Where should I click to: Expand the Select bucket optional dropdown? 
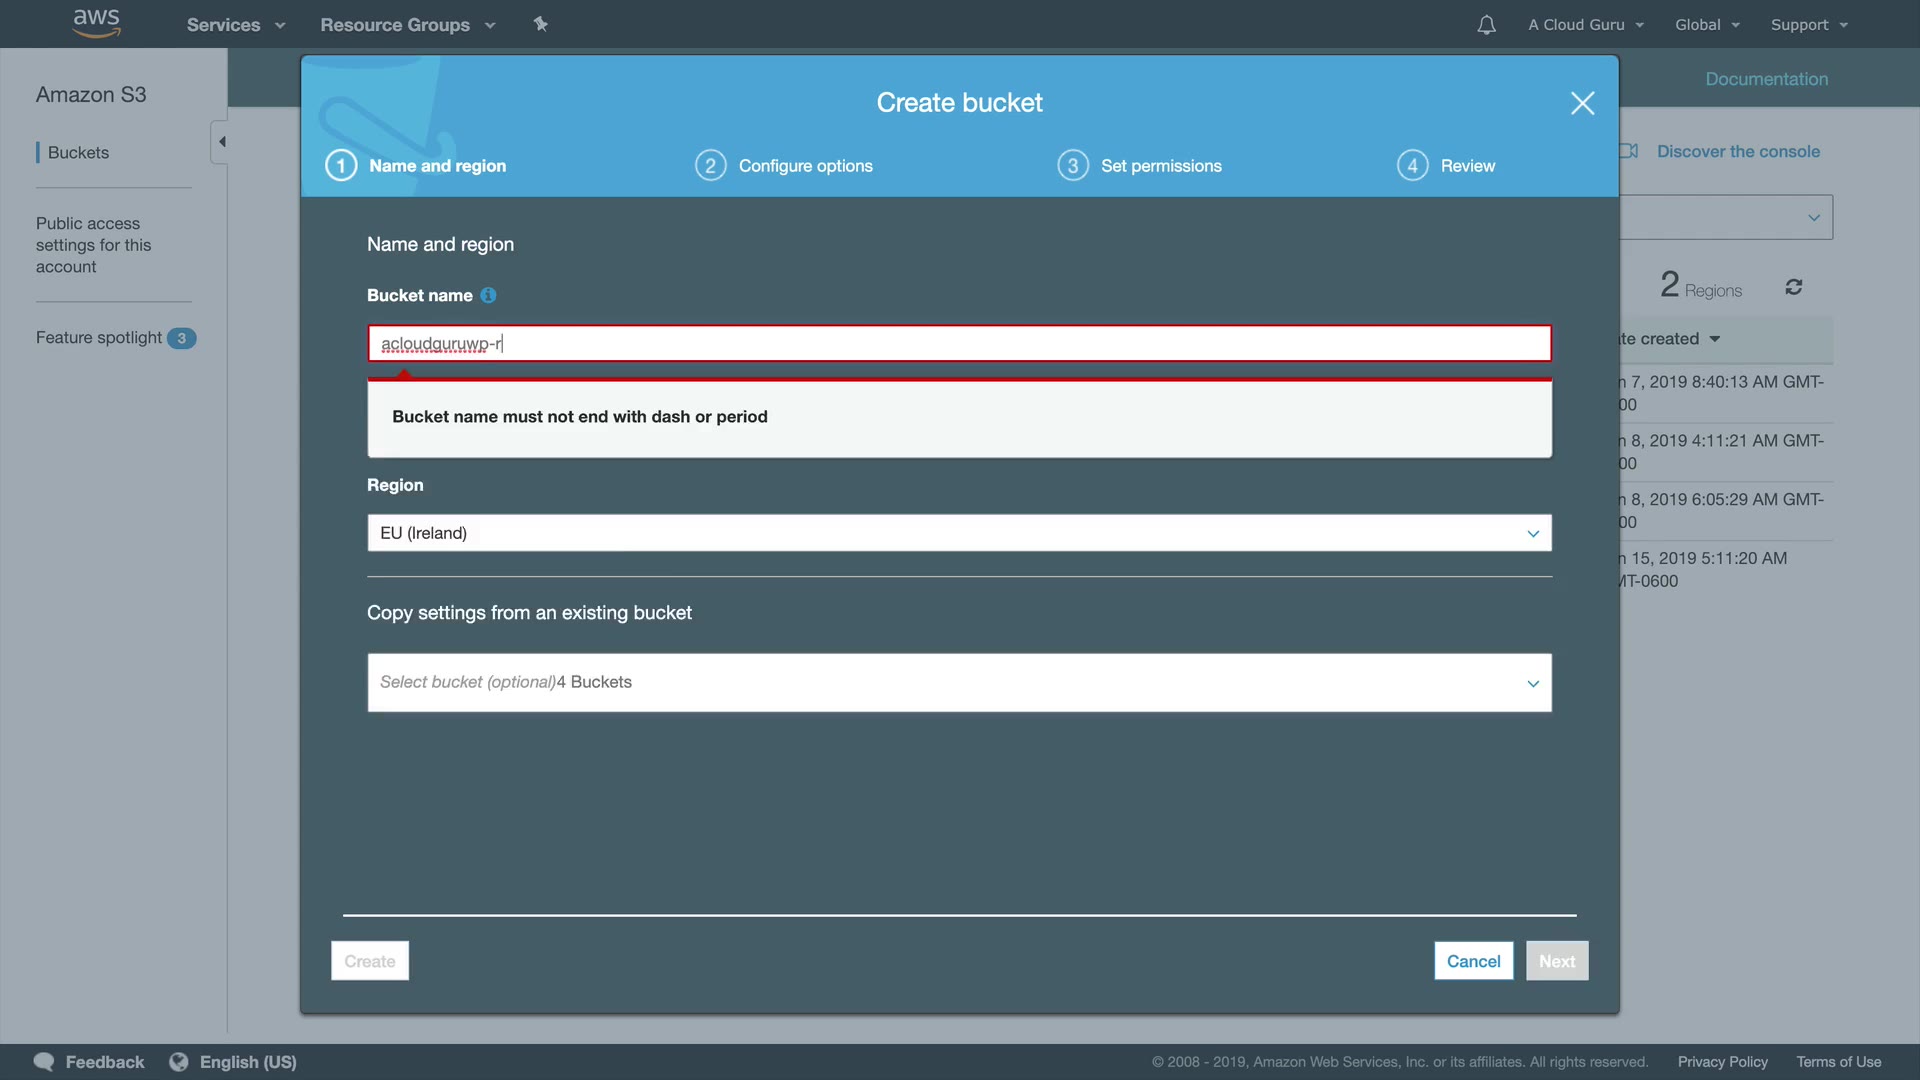(958, 683)
